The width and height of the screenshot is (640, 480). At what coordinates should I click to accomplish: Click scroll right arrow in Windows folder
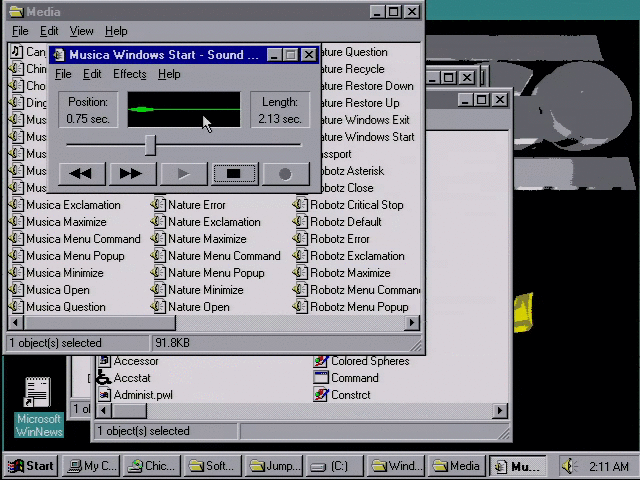tap(500, 411)
